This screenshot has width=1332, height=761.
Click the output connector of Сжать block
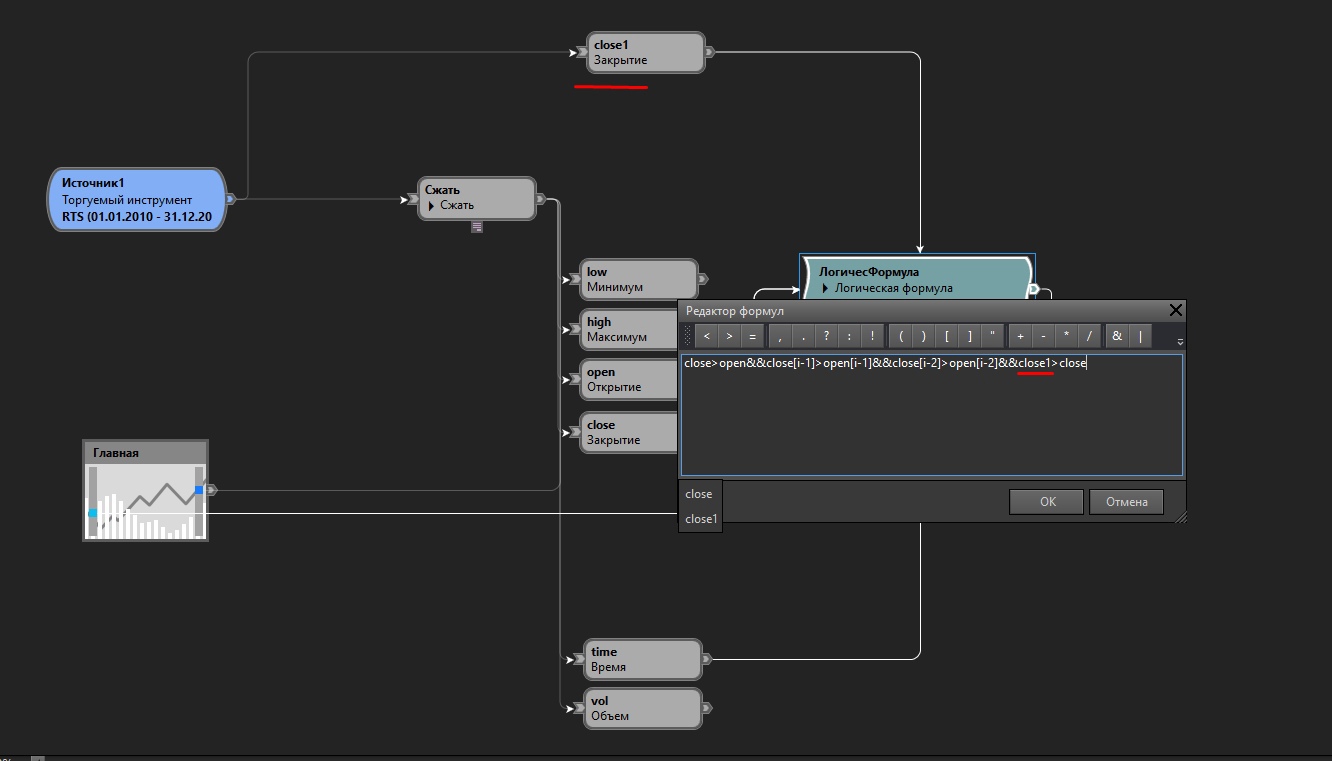[x=541, y=199]
